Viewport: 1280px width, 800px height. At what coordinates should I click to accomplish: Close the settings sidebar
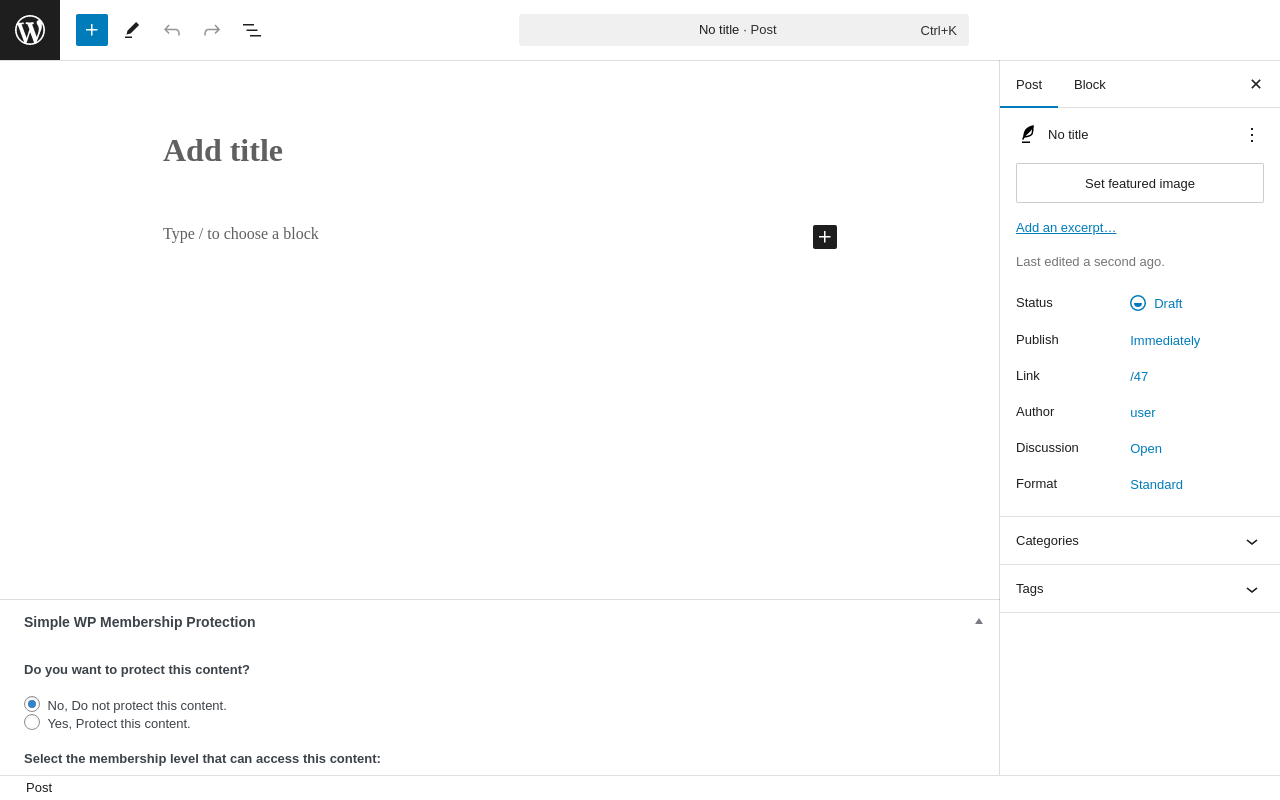click(1256, 84)
